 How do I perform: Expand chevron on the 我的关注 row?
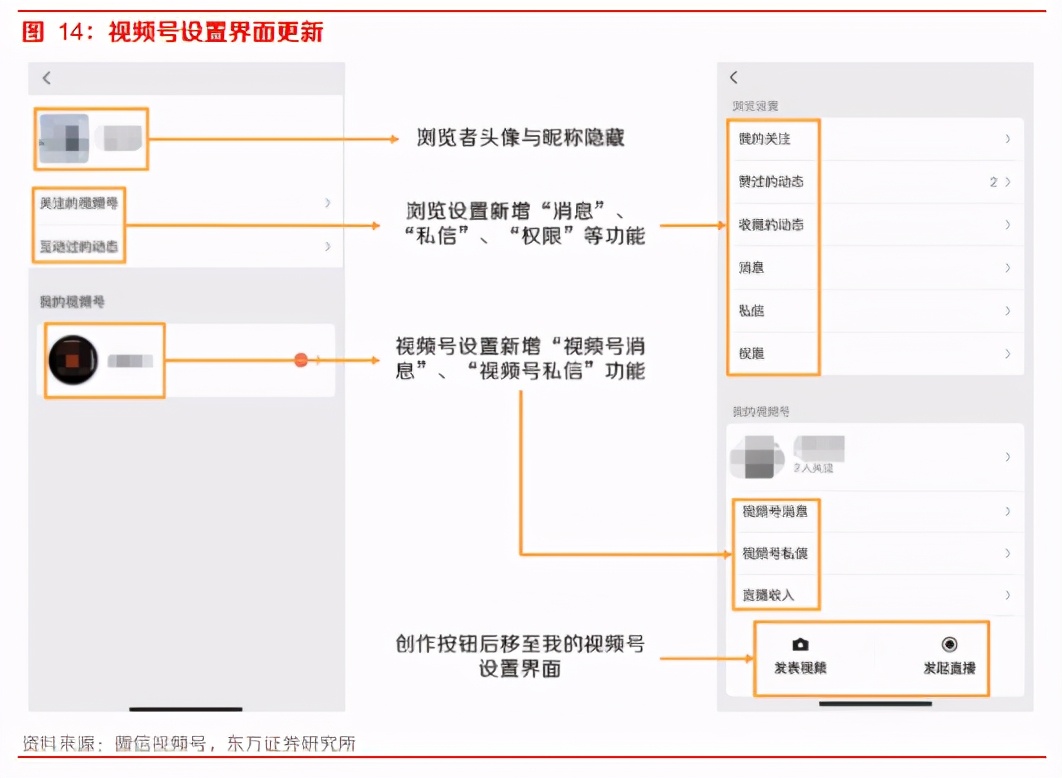click(x=1008, y=139)
